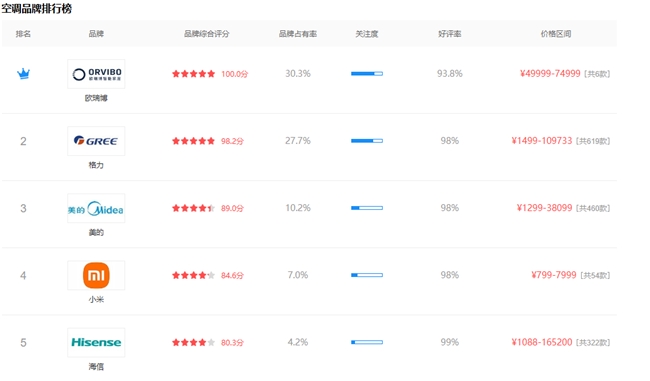
Task: Click the 空调品牌排行榜 page title
Action: coord(36,8)
